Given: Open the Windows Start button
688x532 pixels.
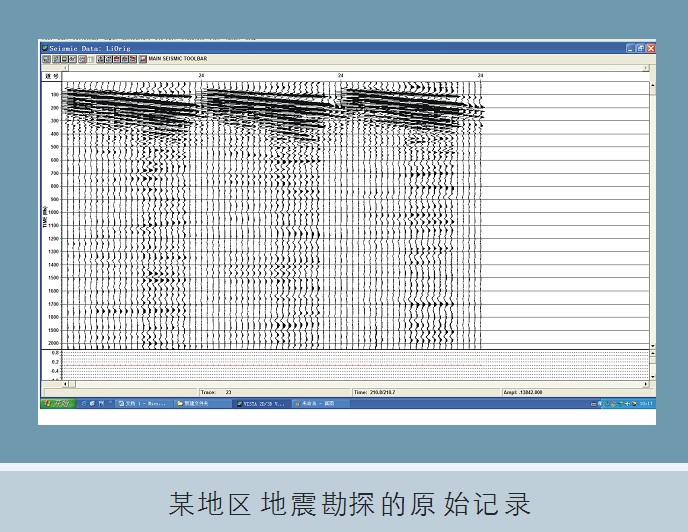Looking at the screenshot, I should point(57,403).
